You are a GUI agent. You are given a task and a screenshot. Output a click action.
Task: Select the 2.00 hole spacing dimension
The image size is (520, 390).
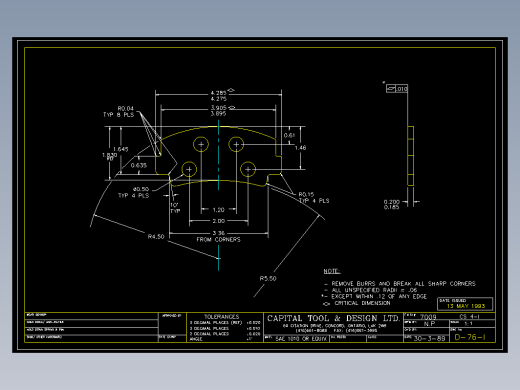click(218, 221)
